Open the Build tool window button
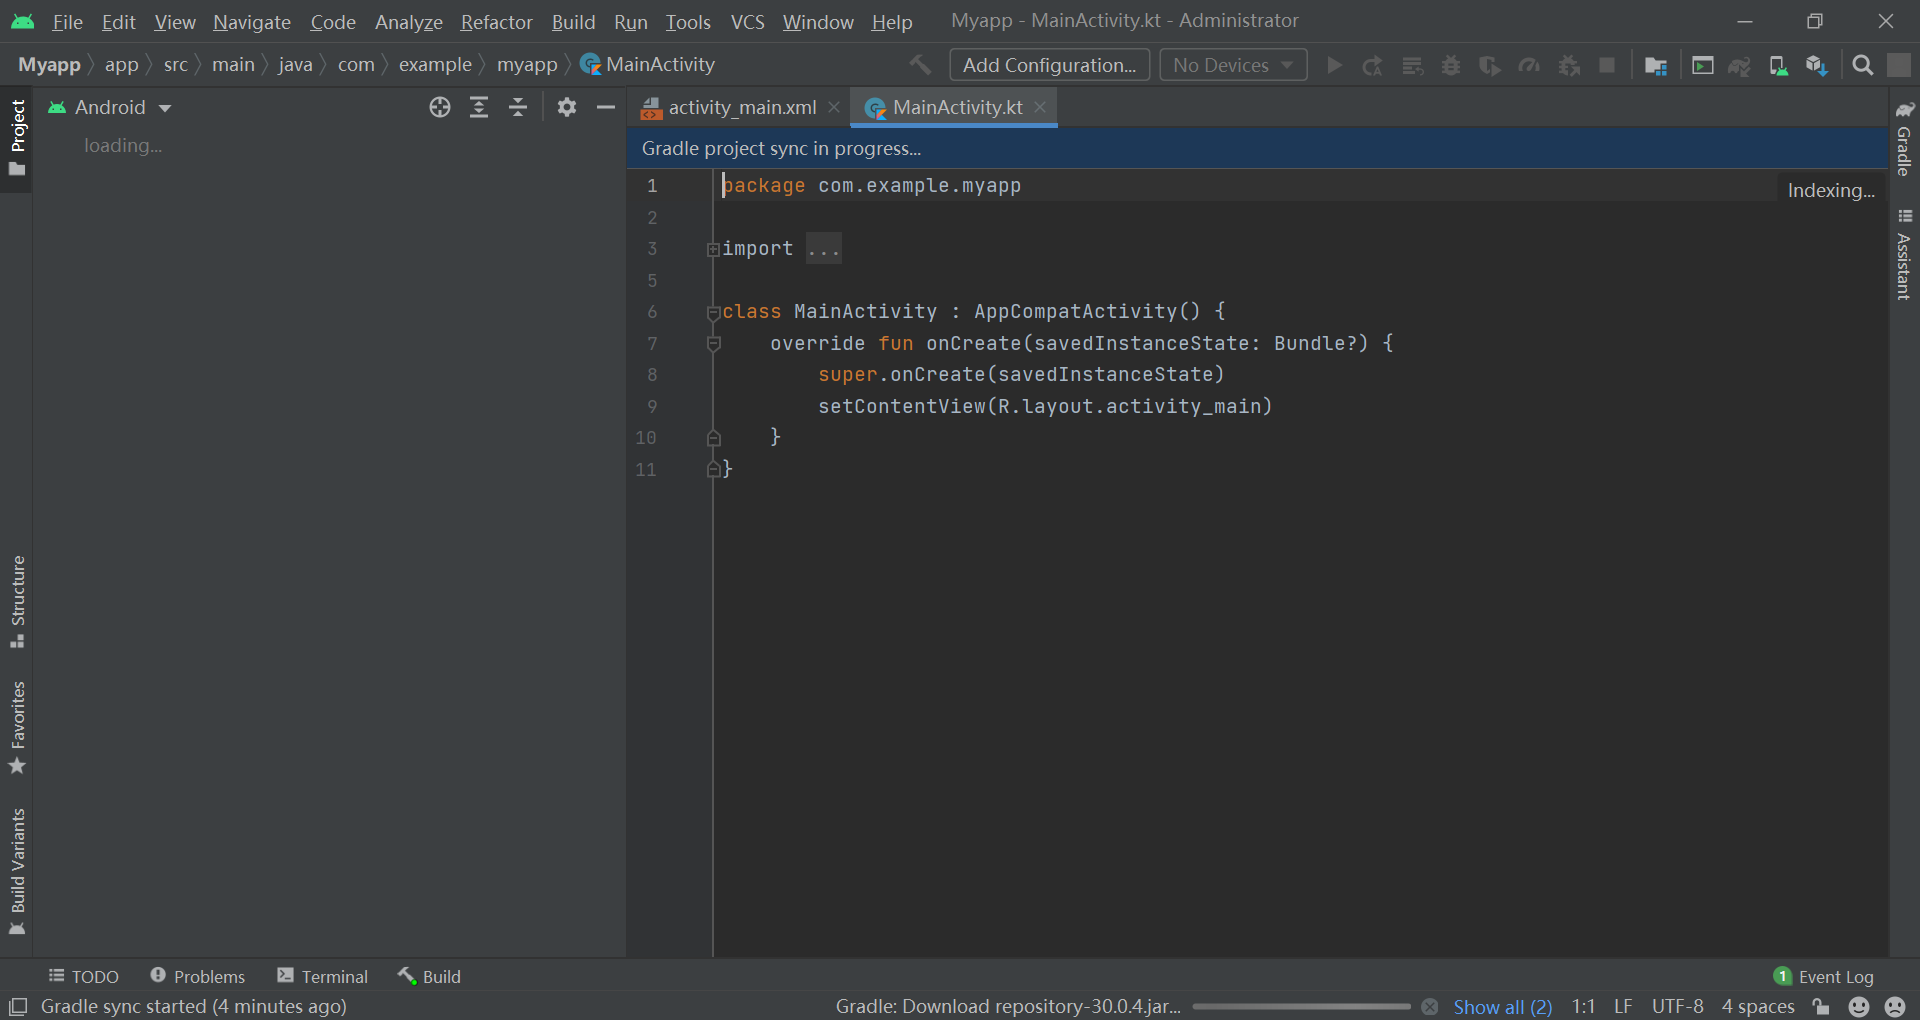The width and height of the screenshot is (1920, 1020). tap(430, 976)
